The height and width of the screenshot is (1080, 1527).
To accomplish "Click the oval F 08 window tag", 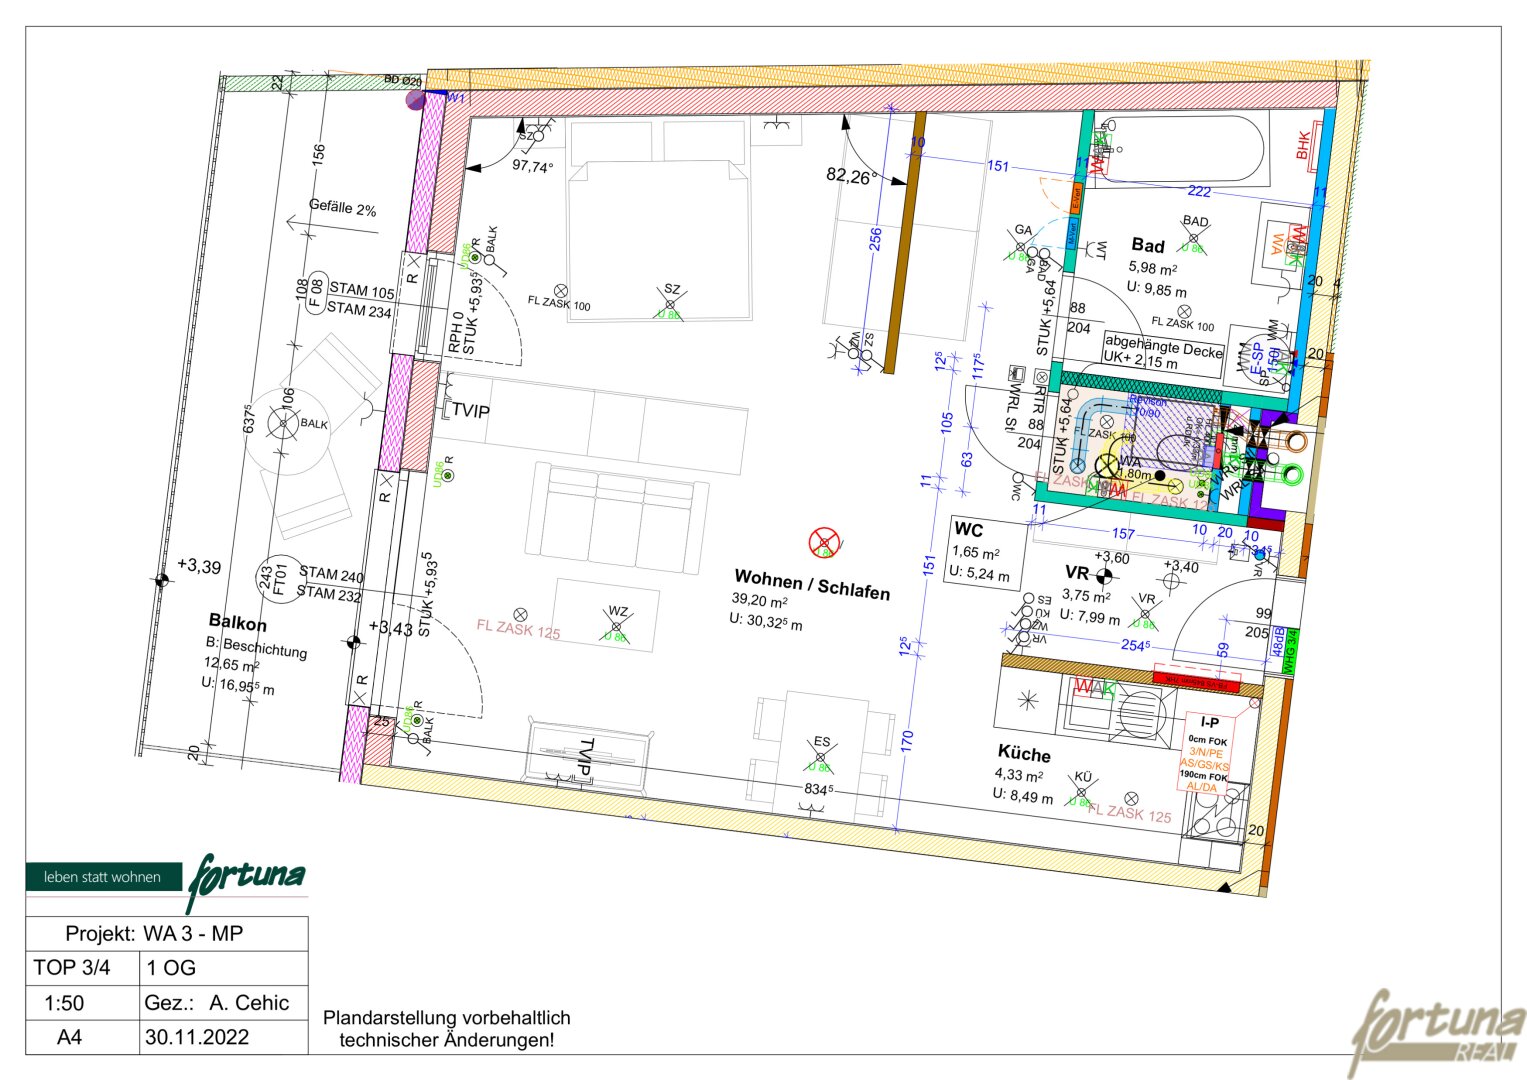I will 316,293.
